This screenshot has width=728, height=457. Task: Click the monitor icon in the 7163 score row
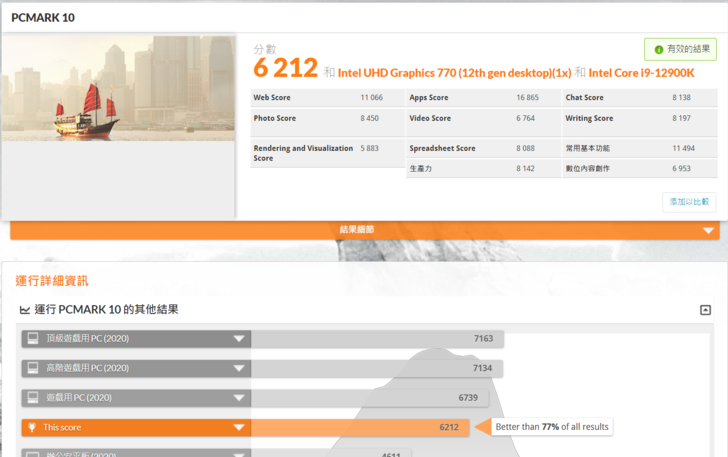[33, 339]
